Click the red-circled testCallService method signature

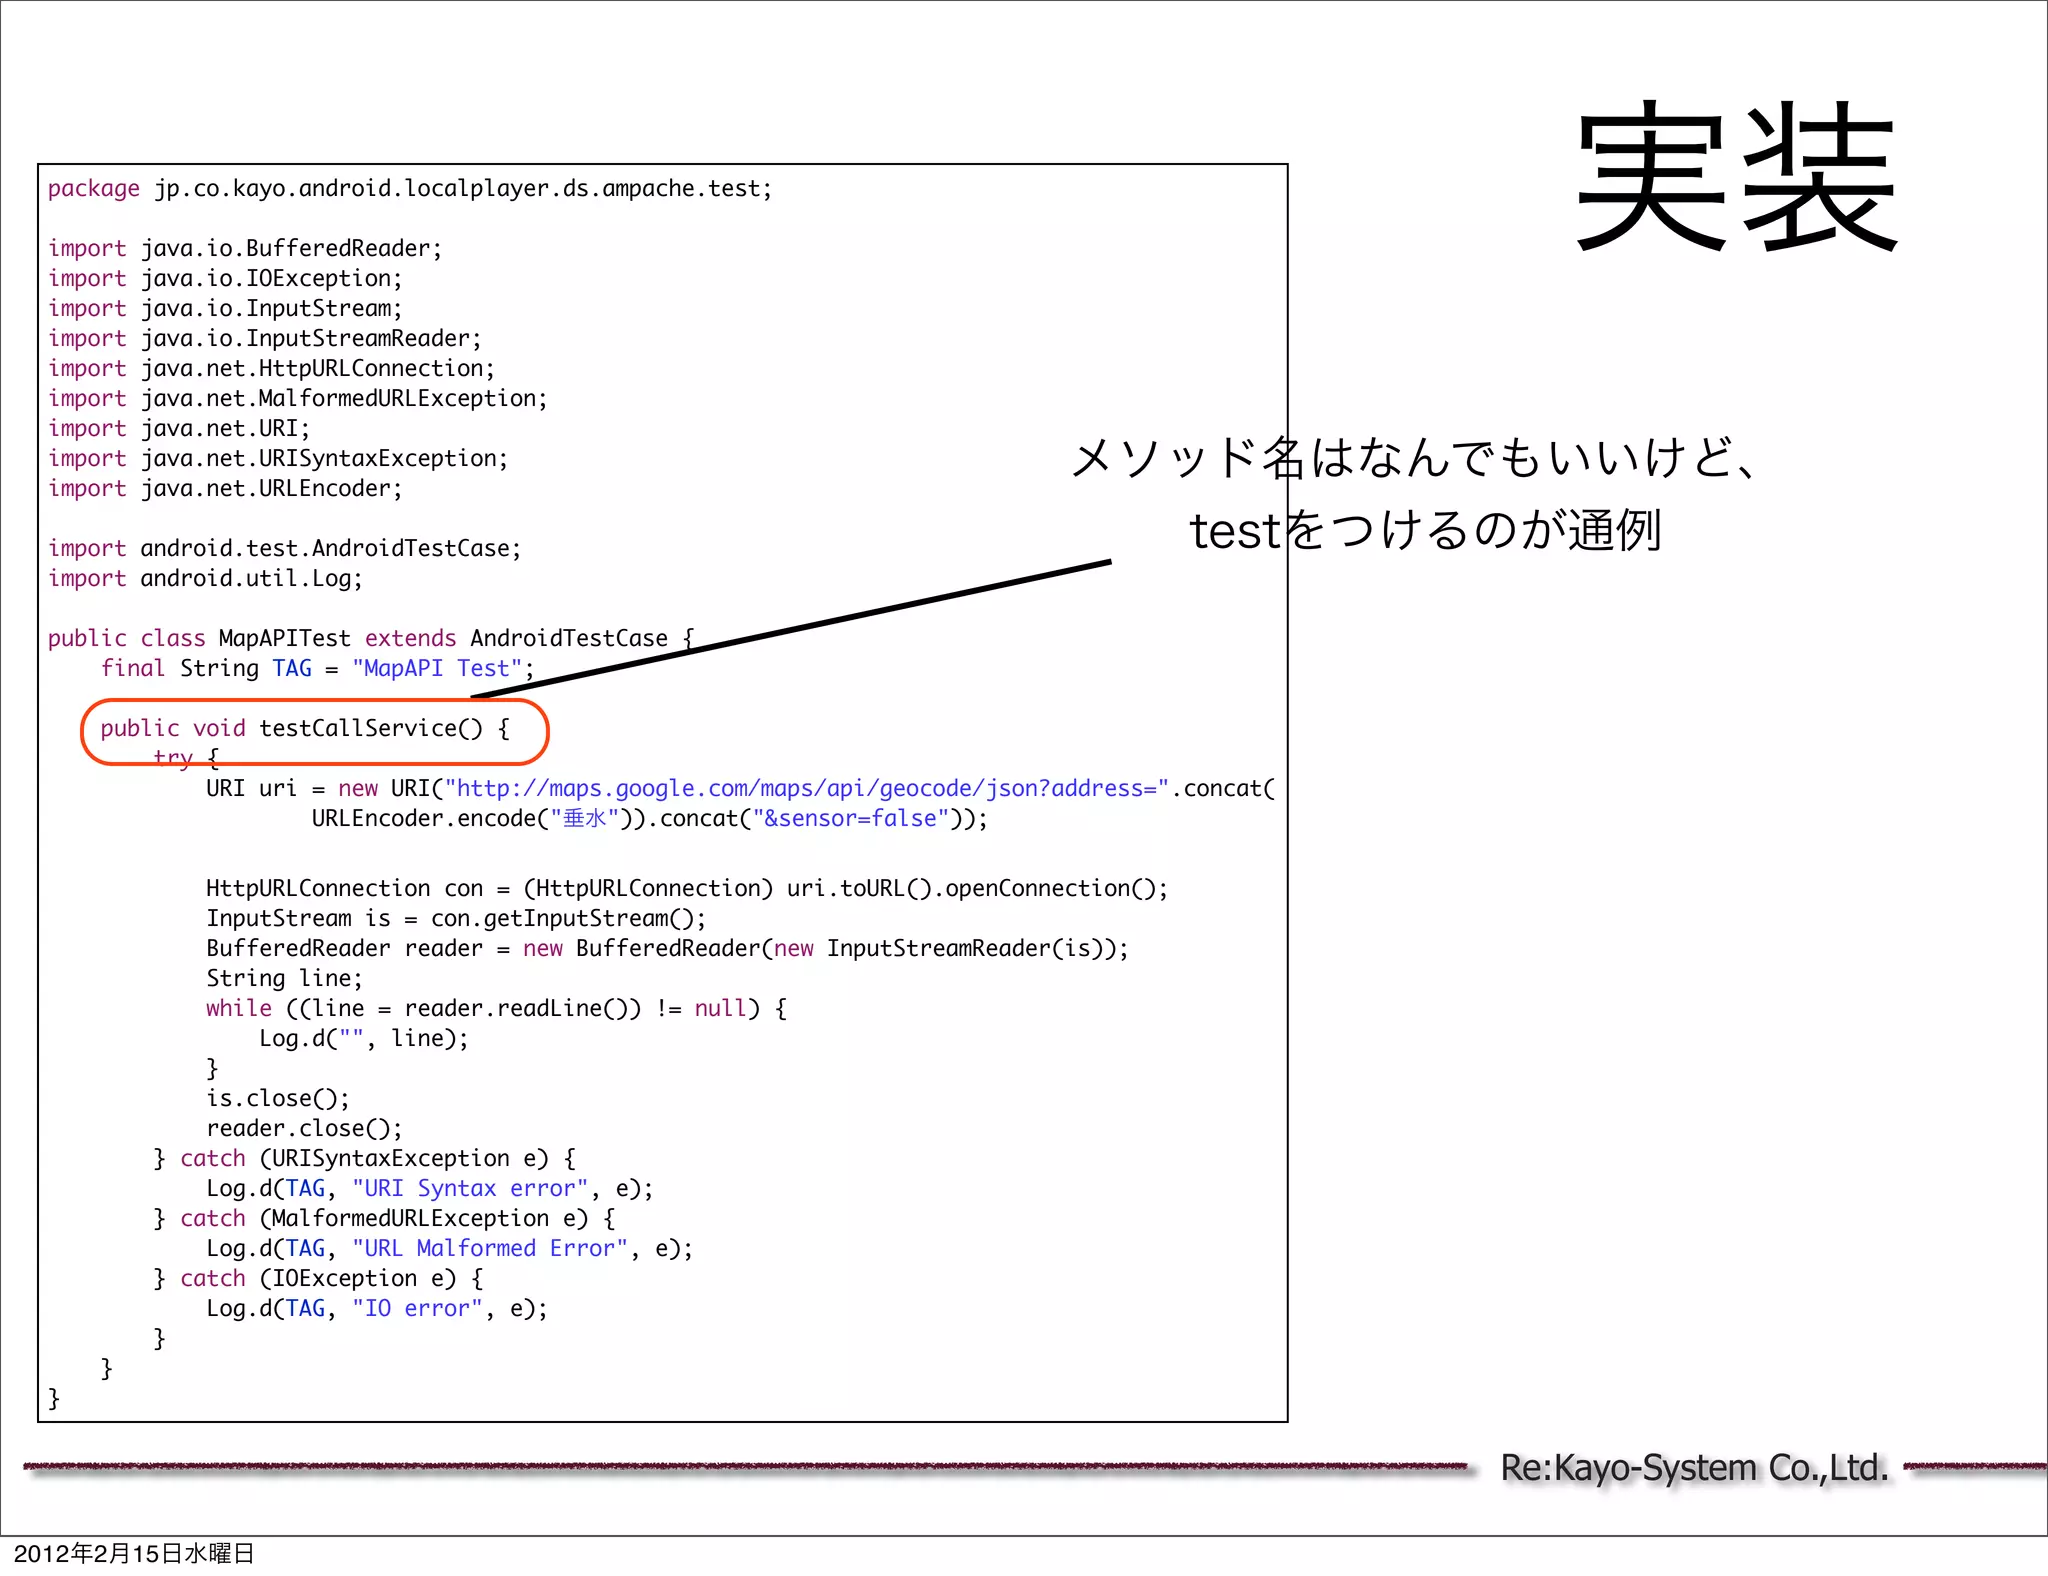tap(305, 728)
